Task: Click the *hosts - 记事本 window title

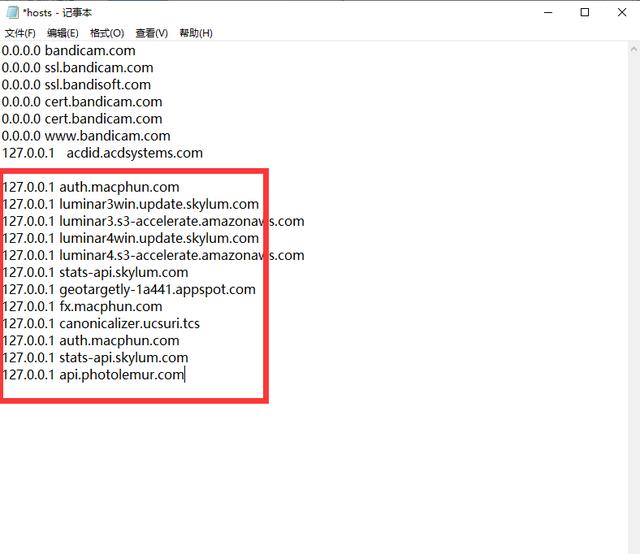Action: tap(57, 13)
